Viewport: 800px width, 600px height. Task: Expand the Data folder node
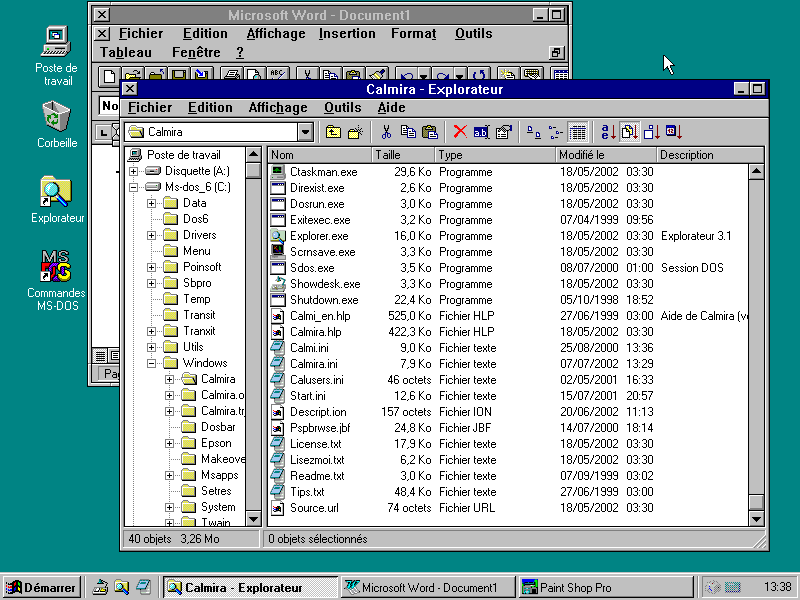point(152,203)
